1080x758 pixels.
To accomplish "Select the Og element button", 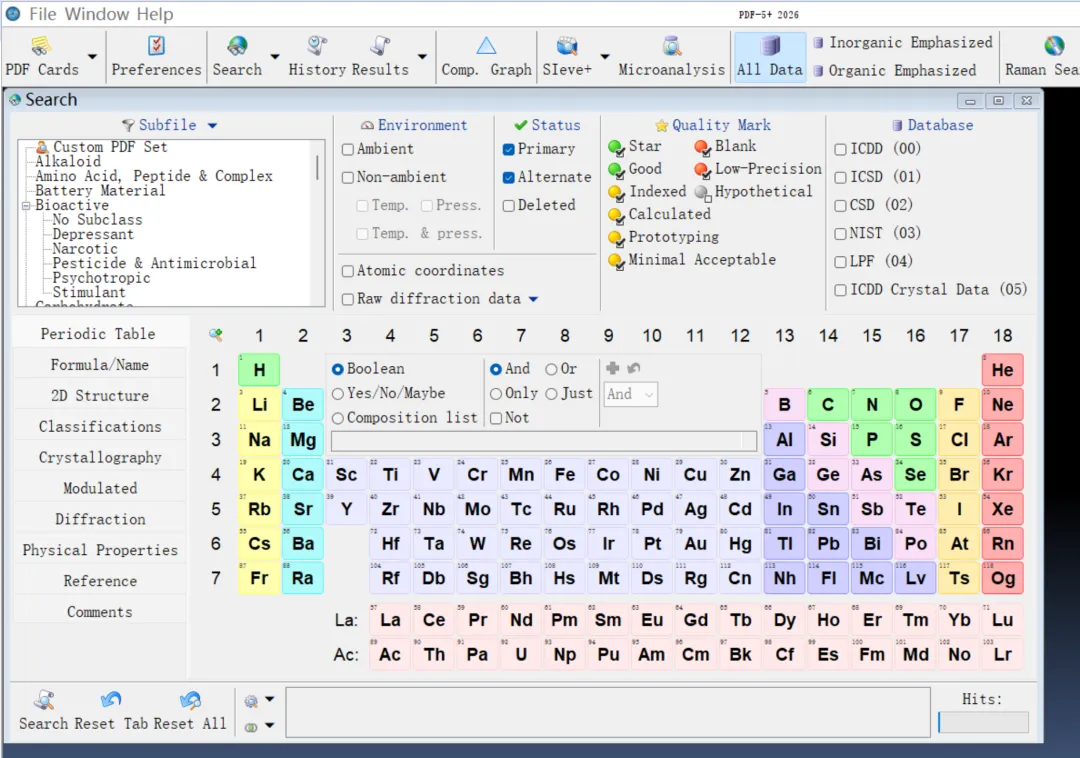I will [x=1002, y=578].
